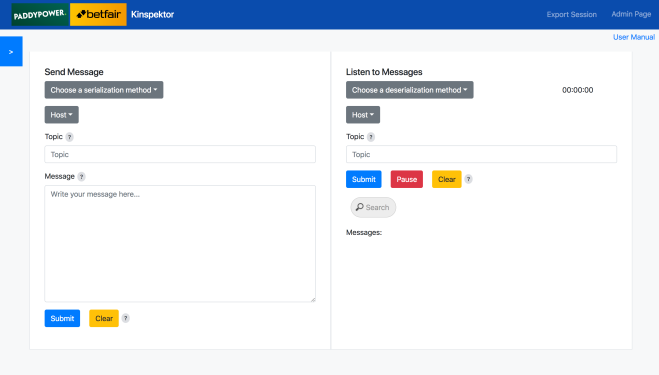659x375 pixels.
Task: Focus the Listen to Messages Topic field
Action: click(481, 154)
